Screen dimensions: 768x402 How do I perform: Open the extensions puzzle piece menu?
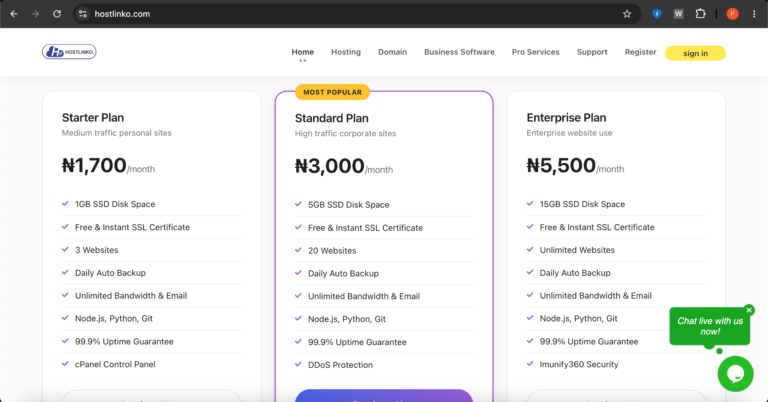(700, 14)
